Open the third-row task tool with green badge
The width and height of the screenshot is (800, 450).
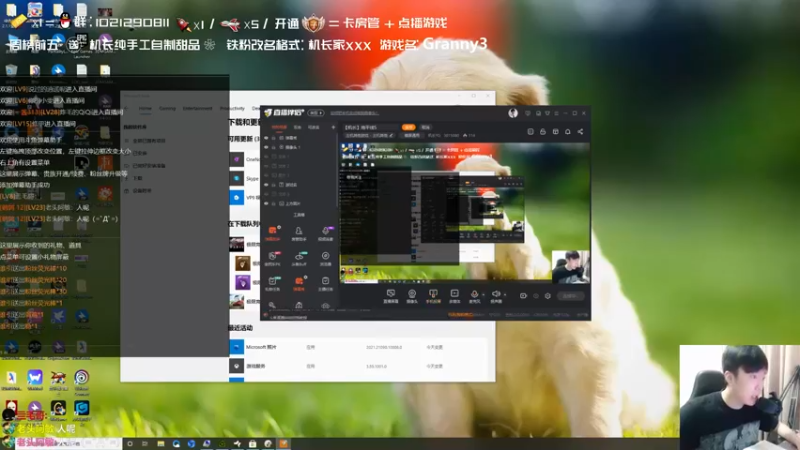273,283
